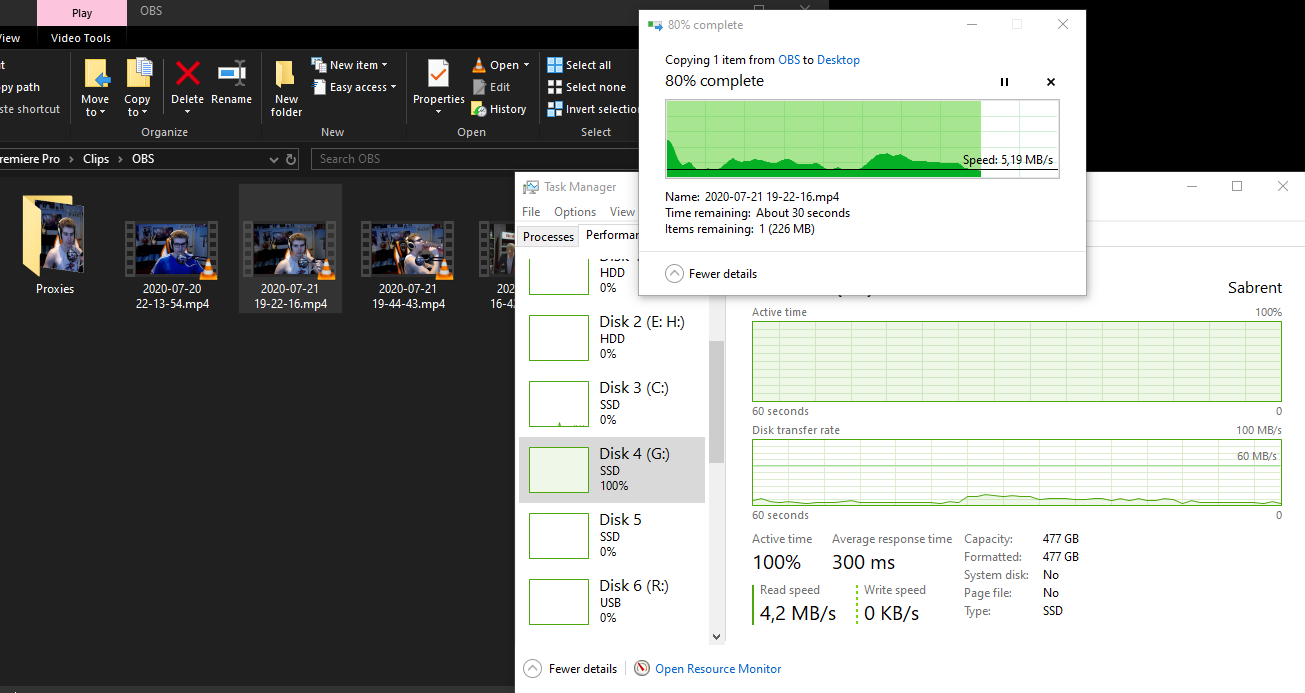The width and height of the screenshot is (1305, 693).
Task: Select Disk 3 (C:) in the sidebar
Action: (612, 403)
